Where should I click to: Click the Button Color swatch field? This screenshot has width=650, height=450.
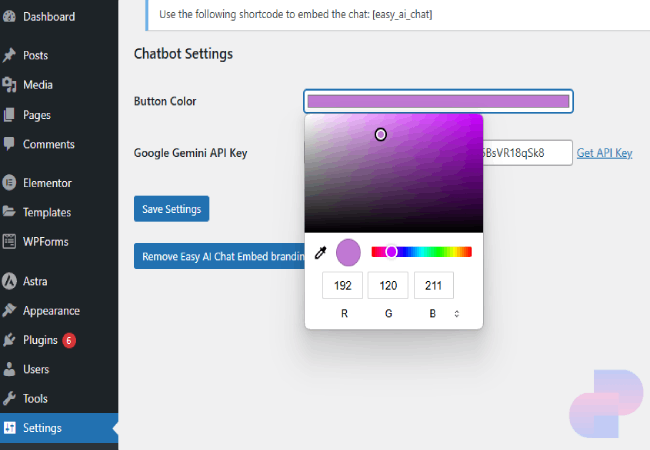pos(438,101)
